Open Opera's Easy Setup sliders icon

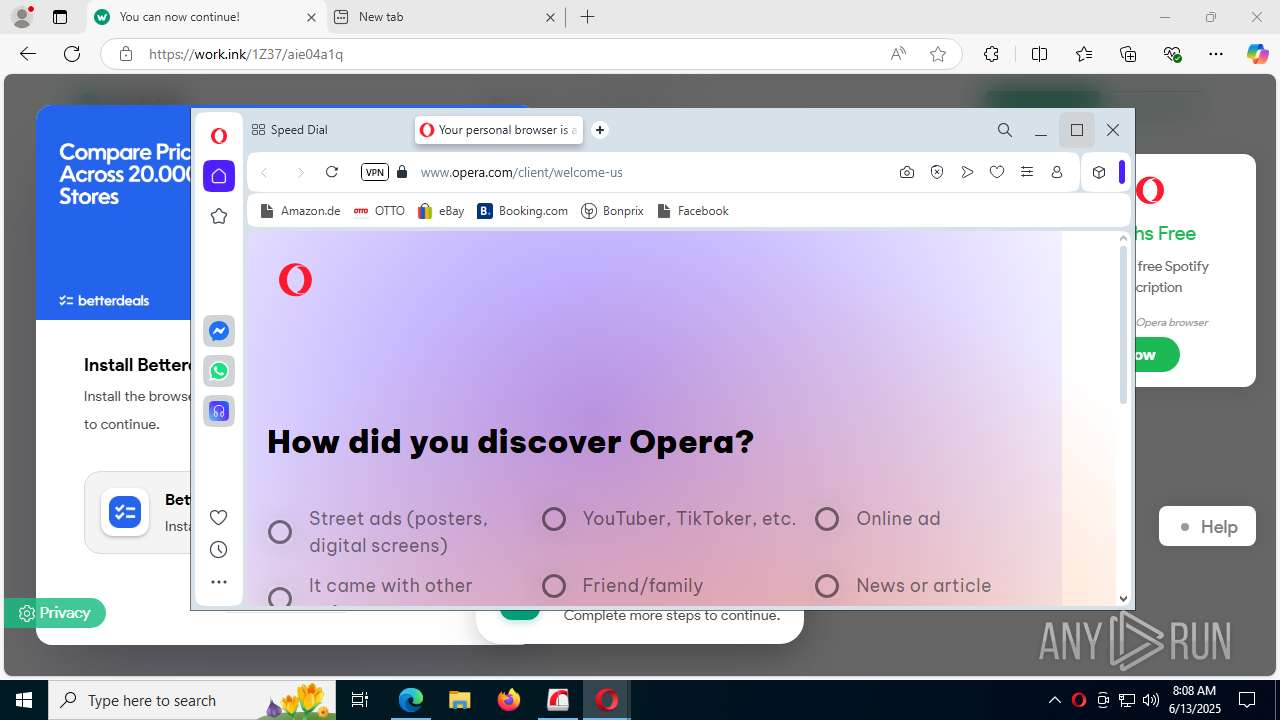pyautogui.click(x=1027, y=172)
